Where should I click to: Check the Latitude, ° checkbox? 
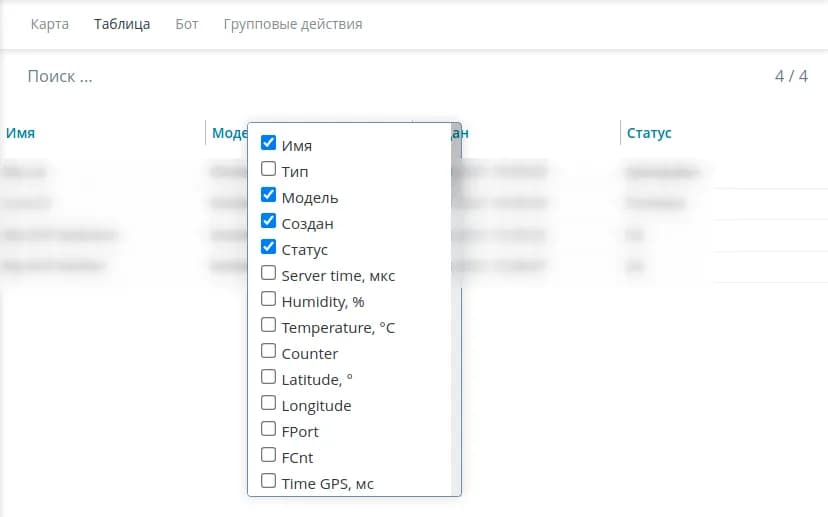click(268, 377)
